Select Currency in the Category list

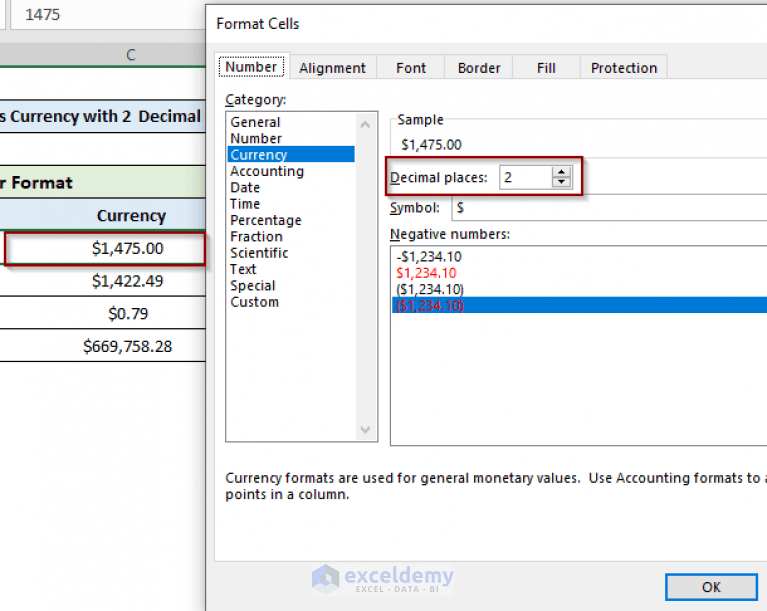pyautogui.click(x=291, y=154)
